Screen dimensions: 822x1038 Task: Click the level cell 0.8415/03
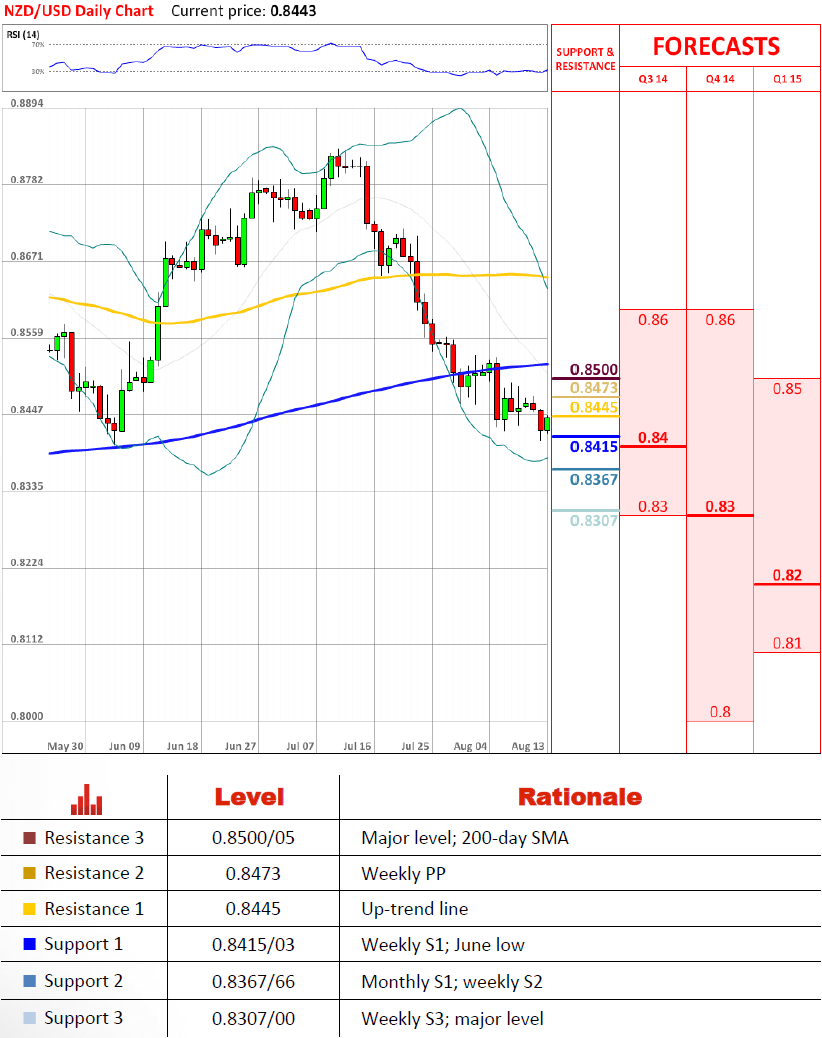click(x=253, y=945)
